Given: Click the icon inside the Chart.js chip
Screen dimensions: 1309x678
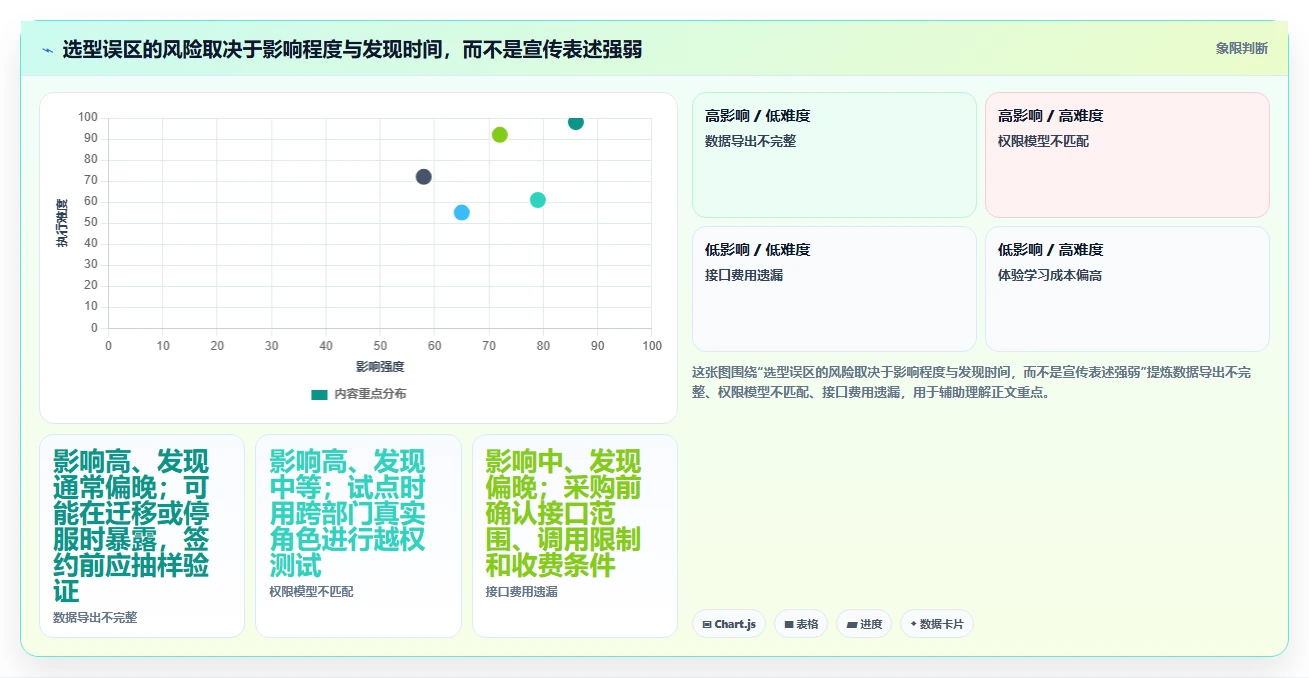Looking at the screenshot, I should pos(707,624).
